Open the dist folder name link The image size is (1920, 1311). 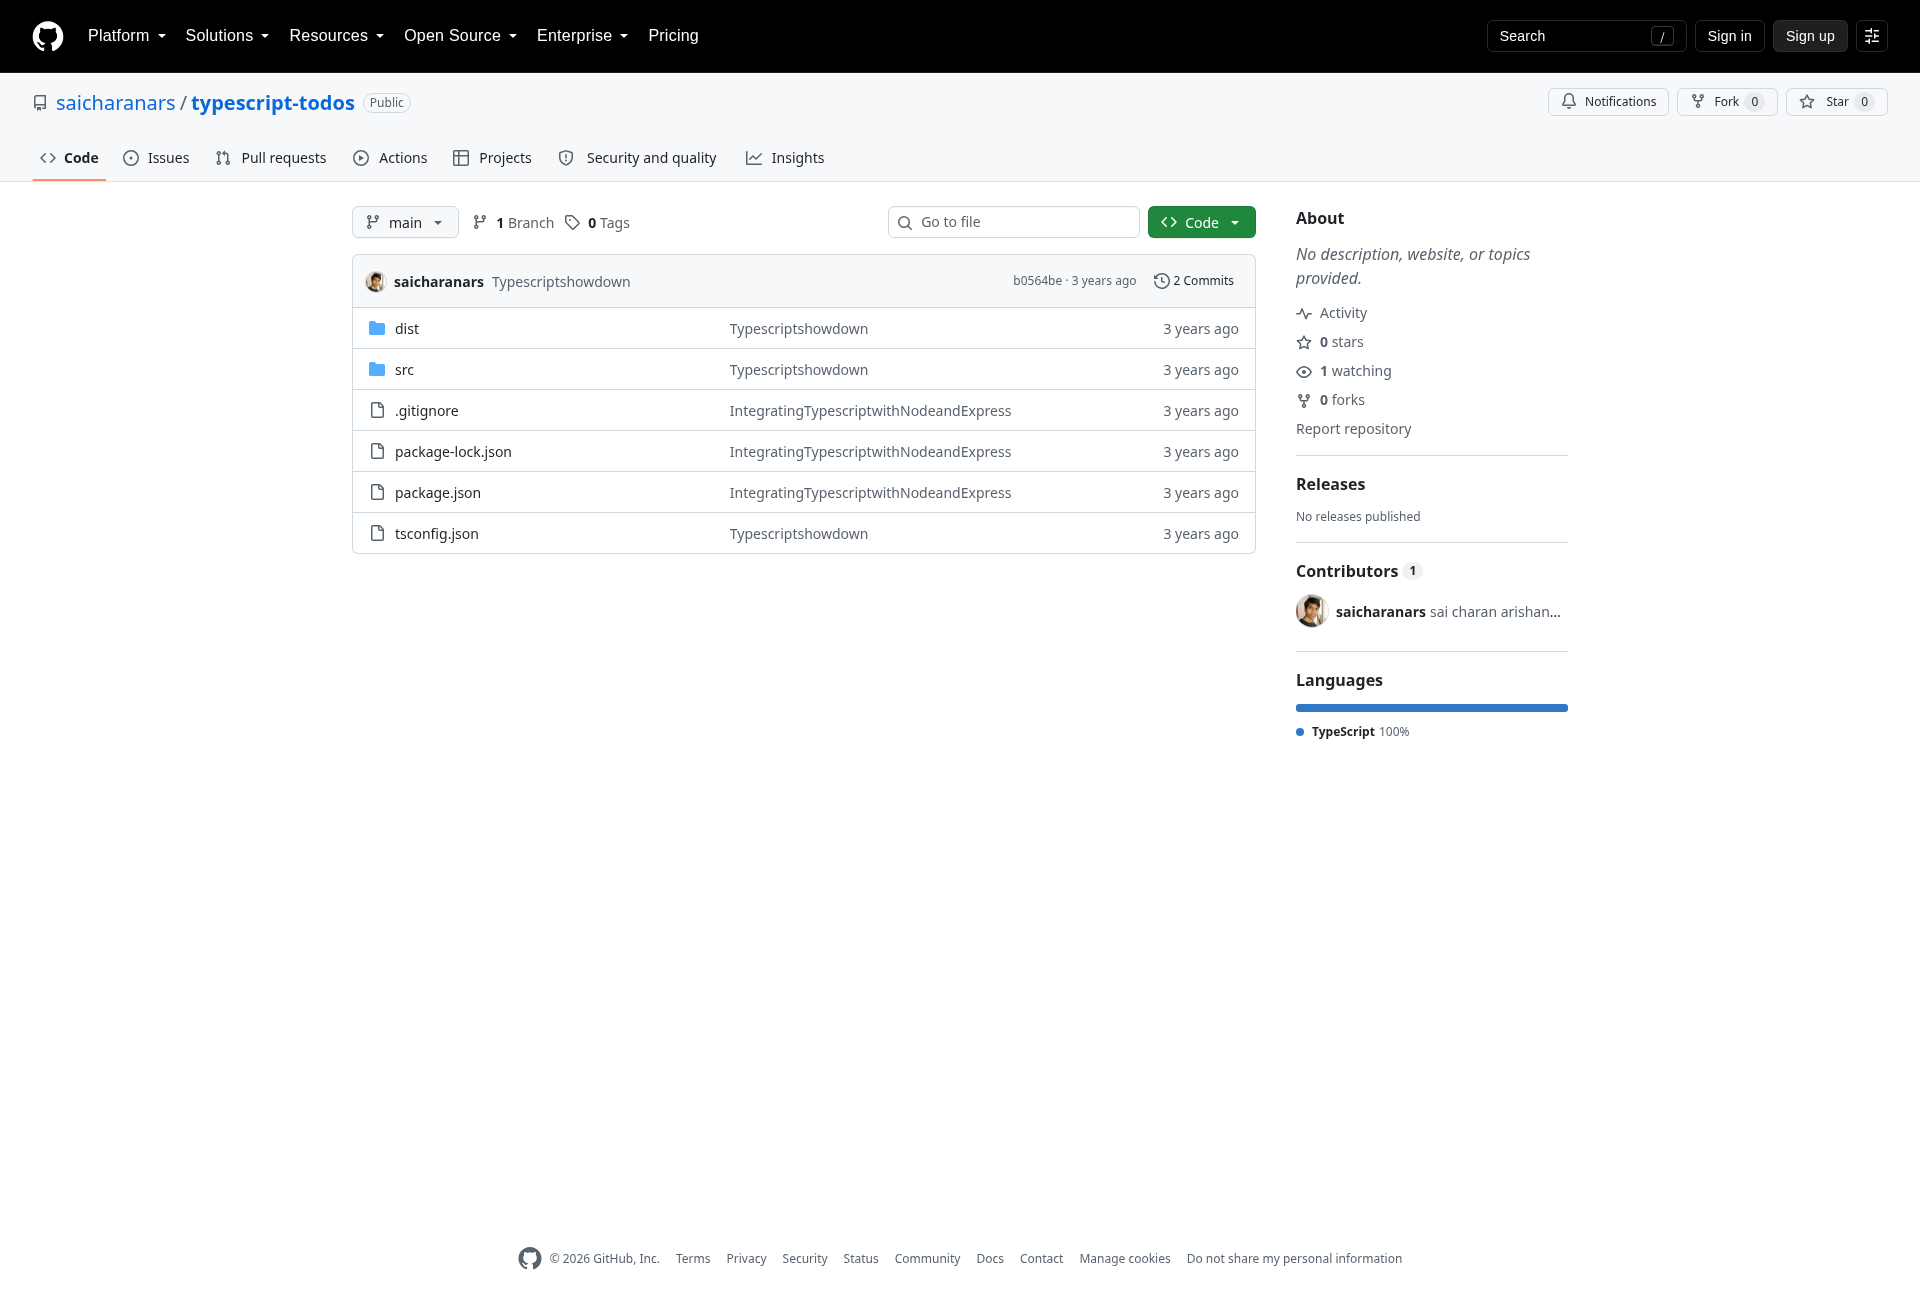407,329
